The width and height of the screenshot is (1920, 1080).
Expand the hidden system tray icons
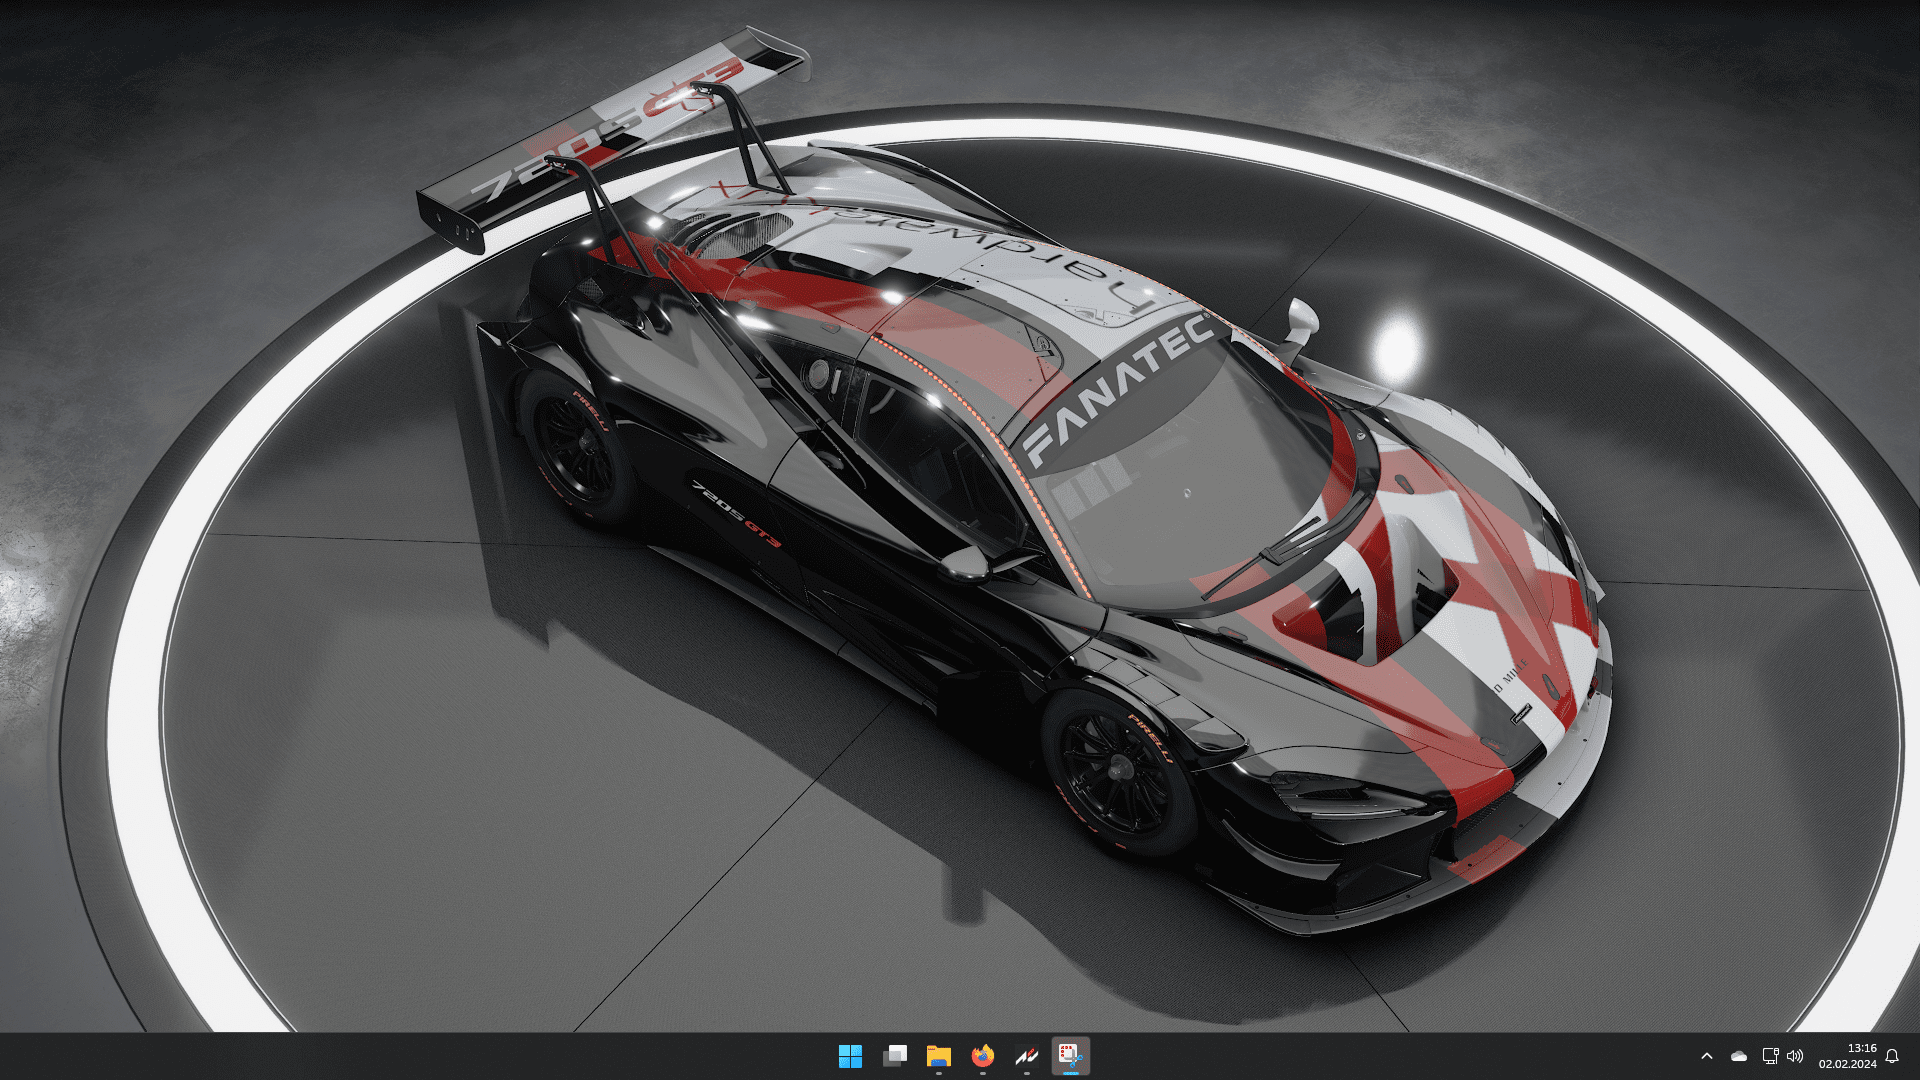click(x=1707, y=1056)
